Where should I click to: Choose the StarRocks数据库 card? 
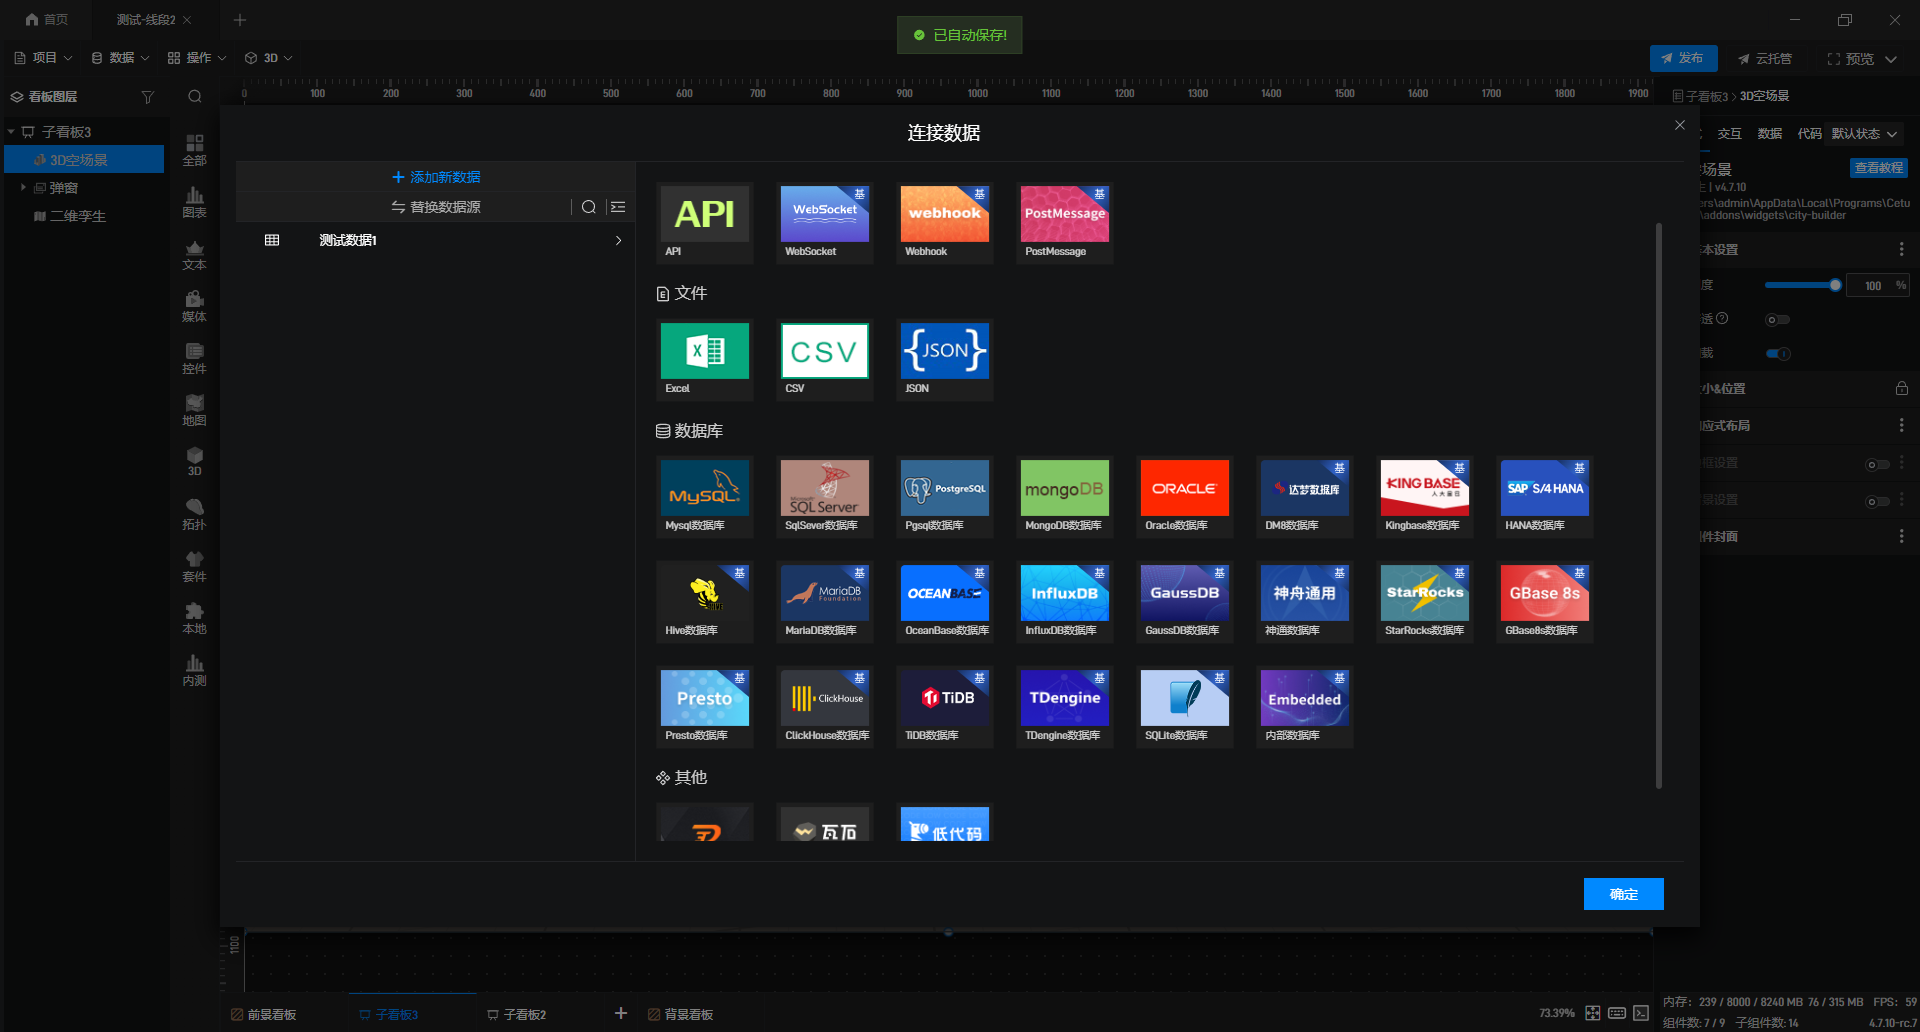[1425, 602]
